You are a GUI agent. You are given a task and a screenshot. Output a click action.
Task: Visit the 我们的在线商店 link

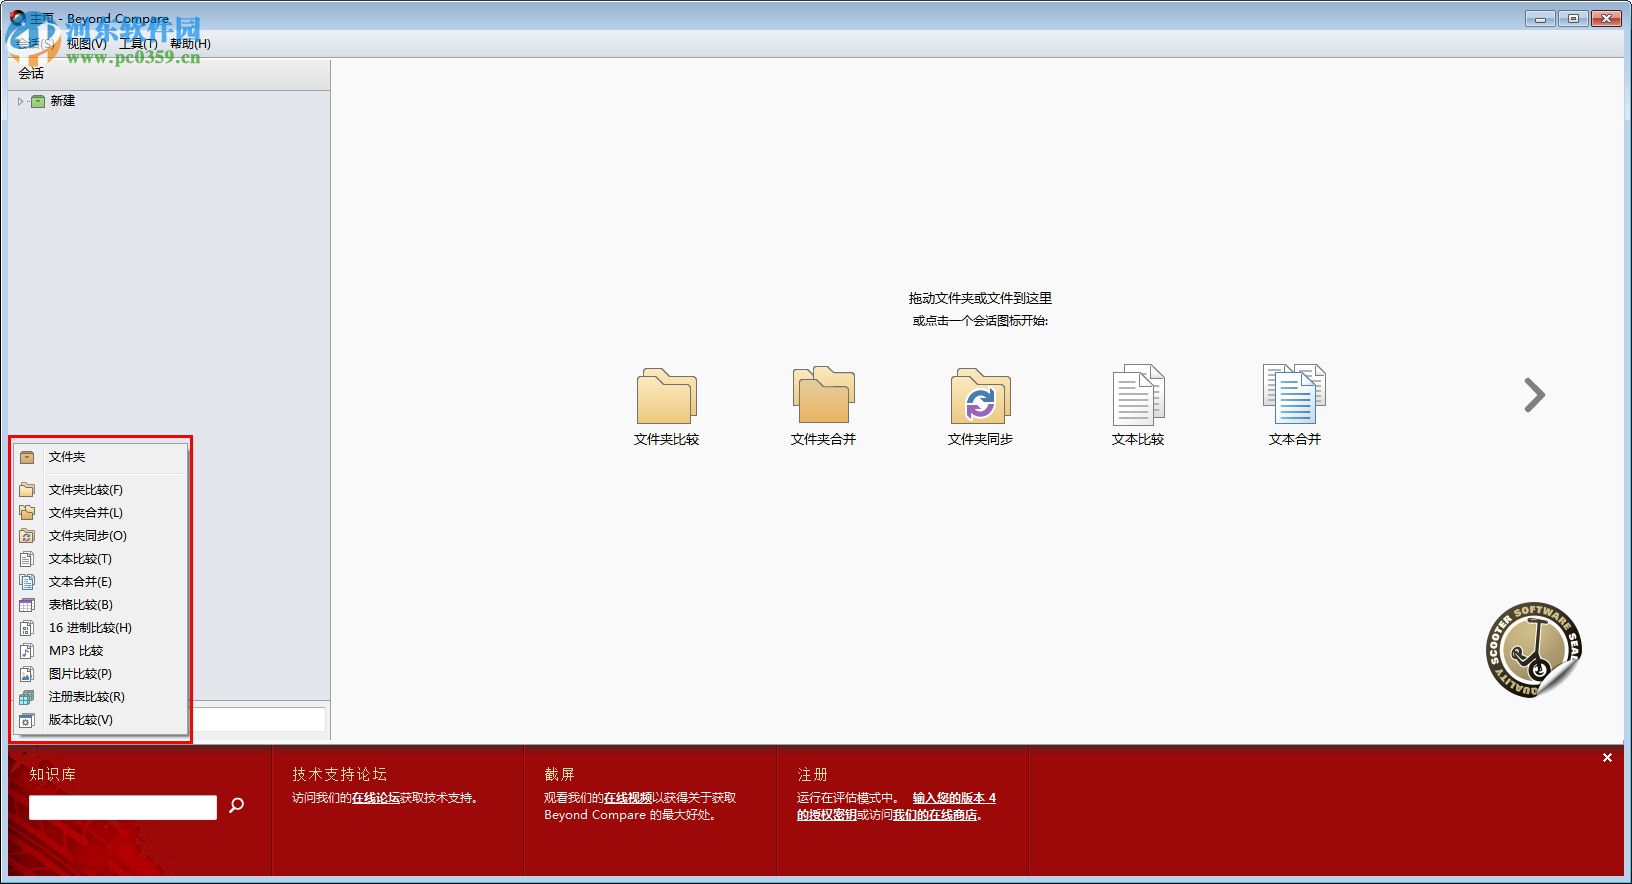click(x=935, y=815)
